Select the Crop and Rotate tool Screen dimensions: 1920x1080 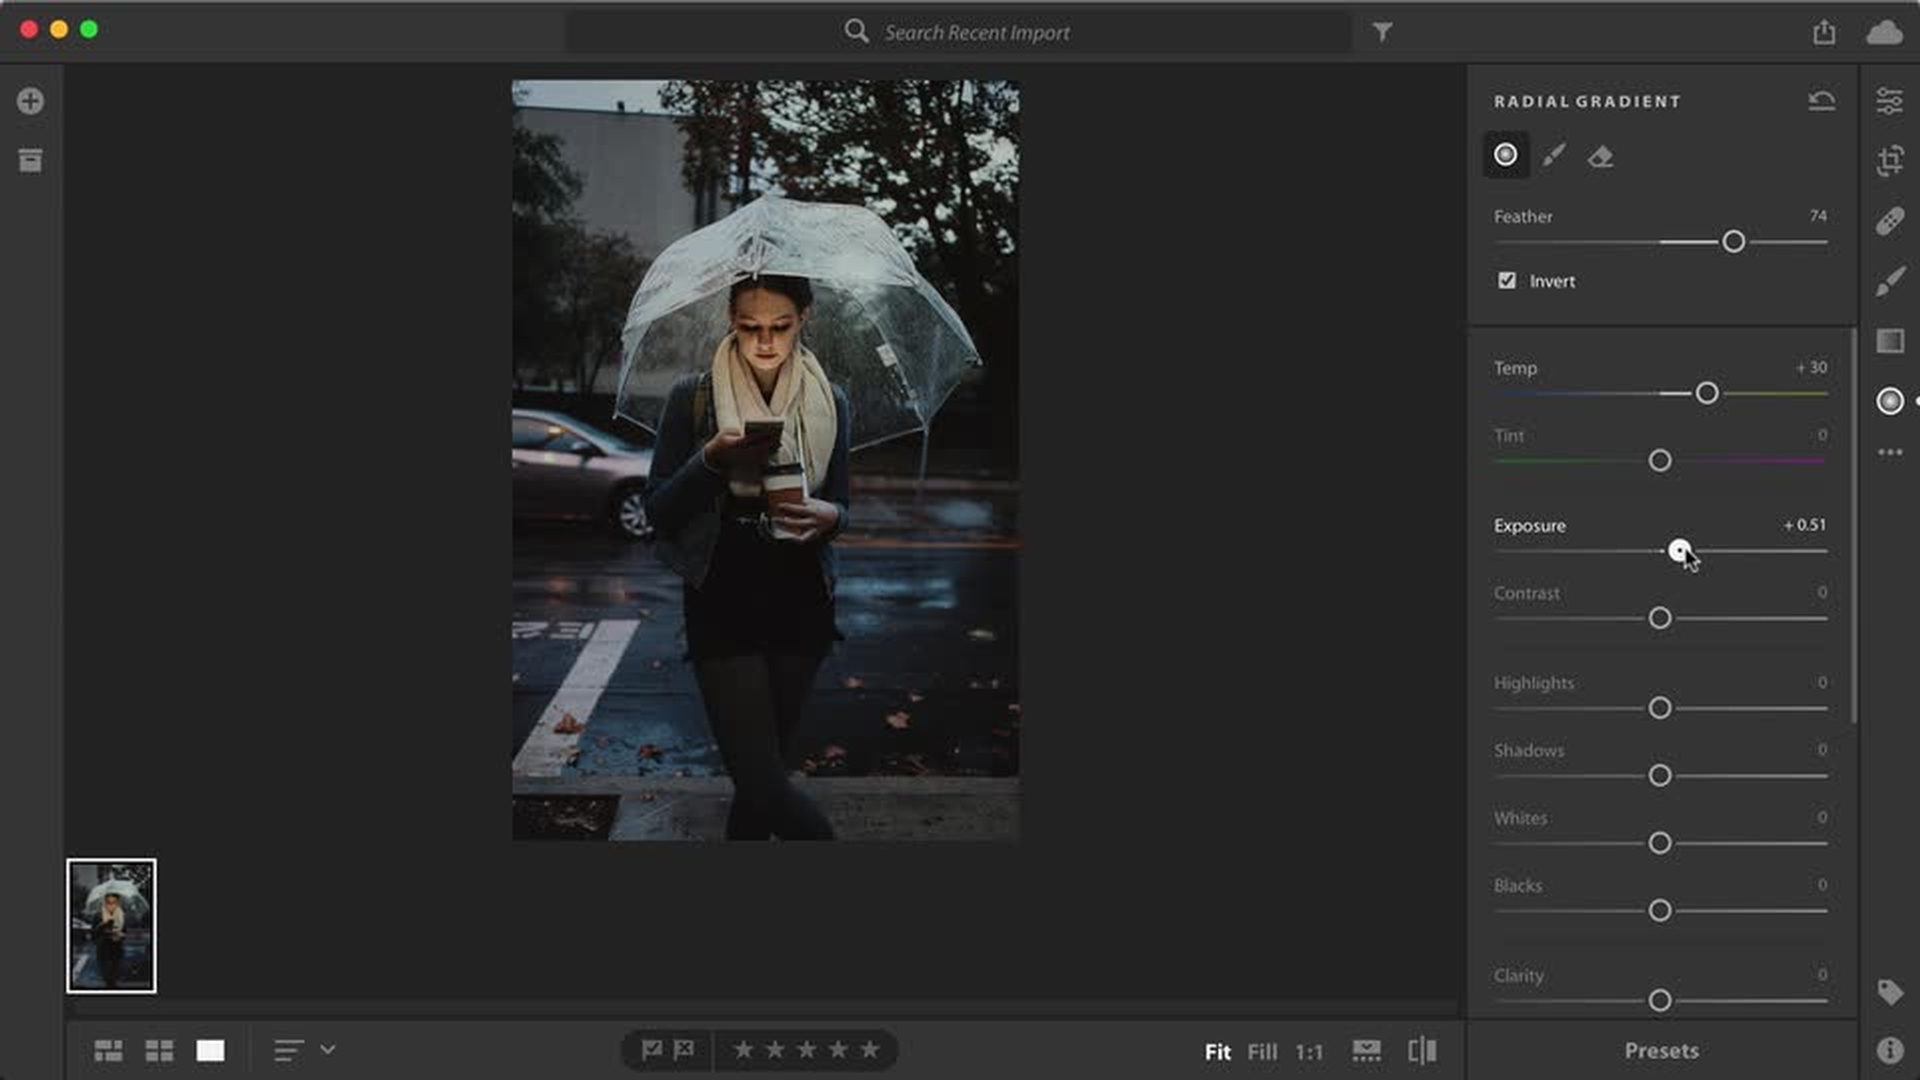point(1889,160)
